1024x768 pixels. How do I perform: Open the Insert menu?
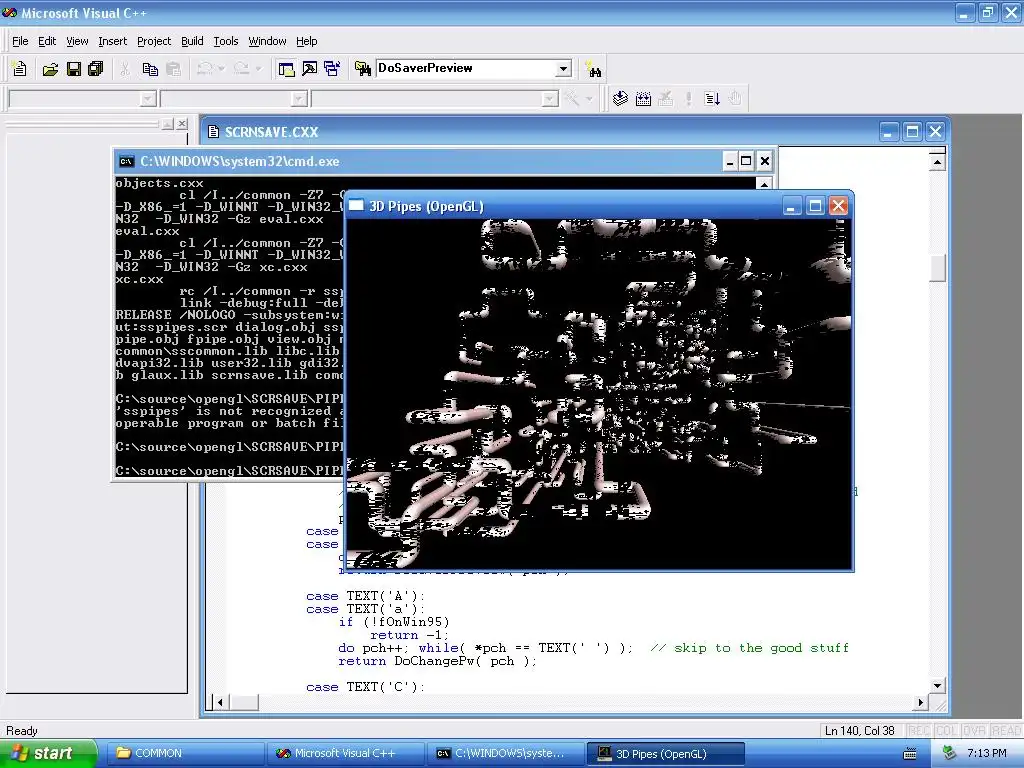point(112,41)
